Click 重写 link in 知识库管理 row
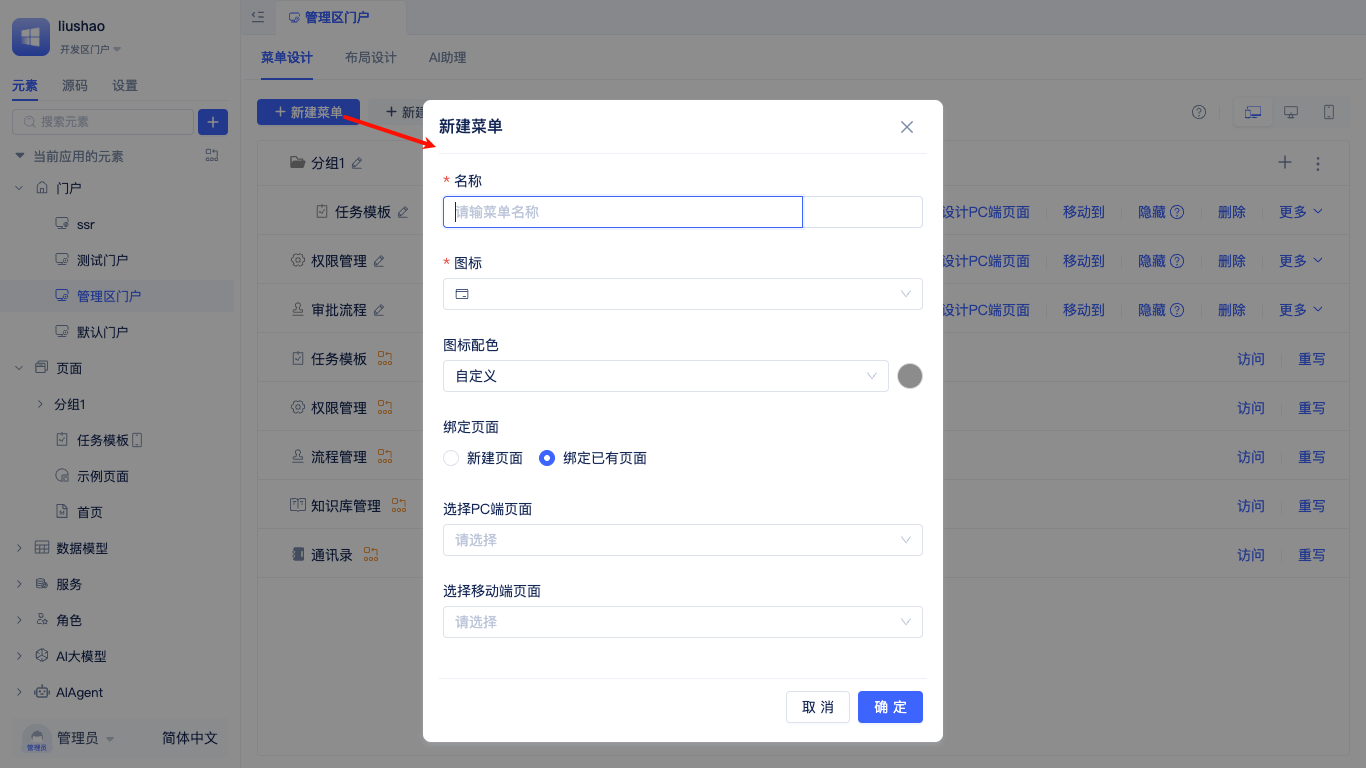 point(1312,506)
